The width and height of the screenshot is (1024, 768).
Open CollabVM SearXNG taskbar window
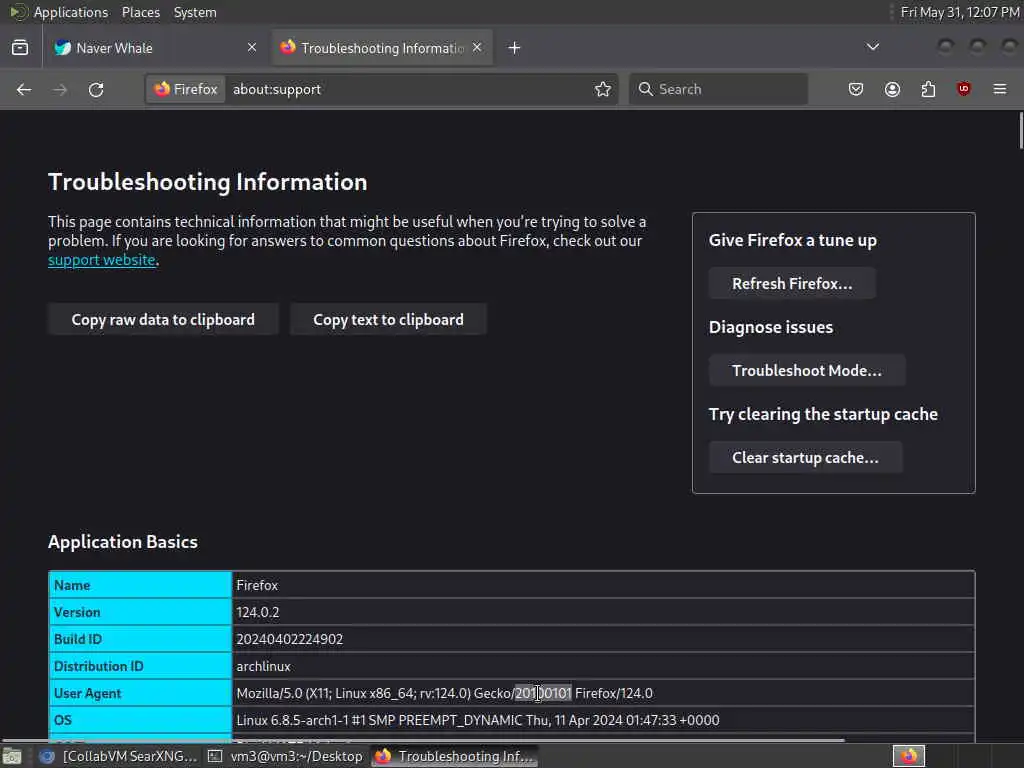pos(118,756)
